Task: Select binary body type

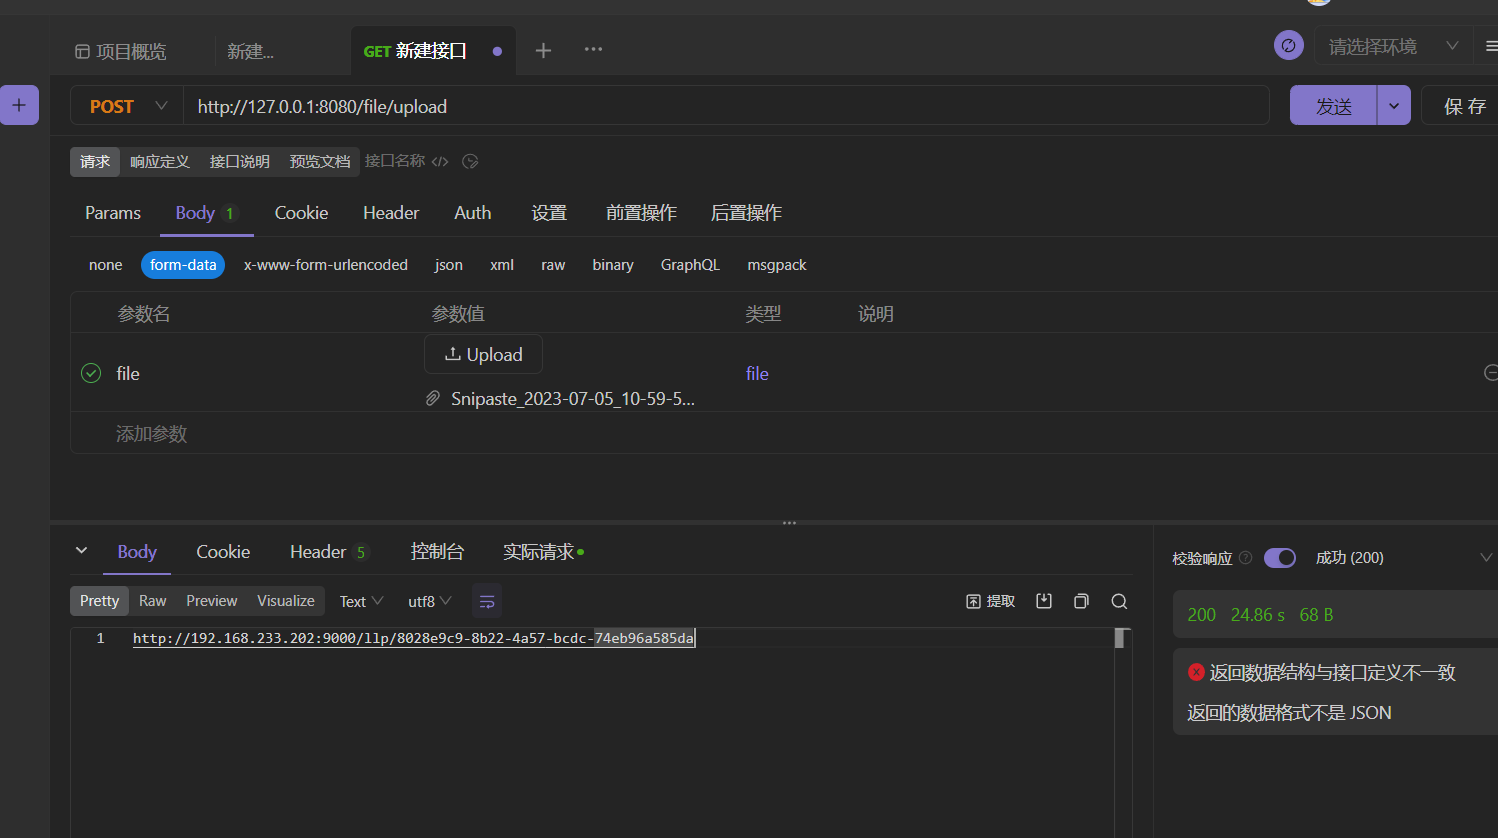Action: pyautogui.click(x=613, y=265)
